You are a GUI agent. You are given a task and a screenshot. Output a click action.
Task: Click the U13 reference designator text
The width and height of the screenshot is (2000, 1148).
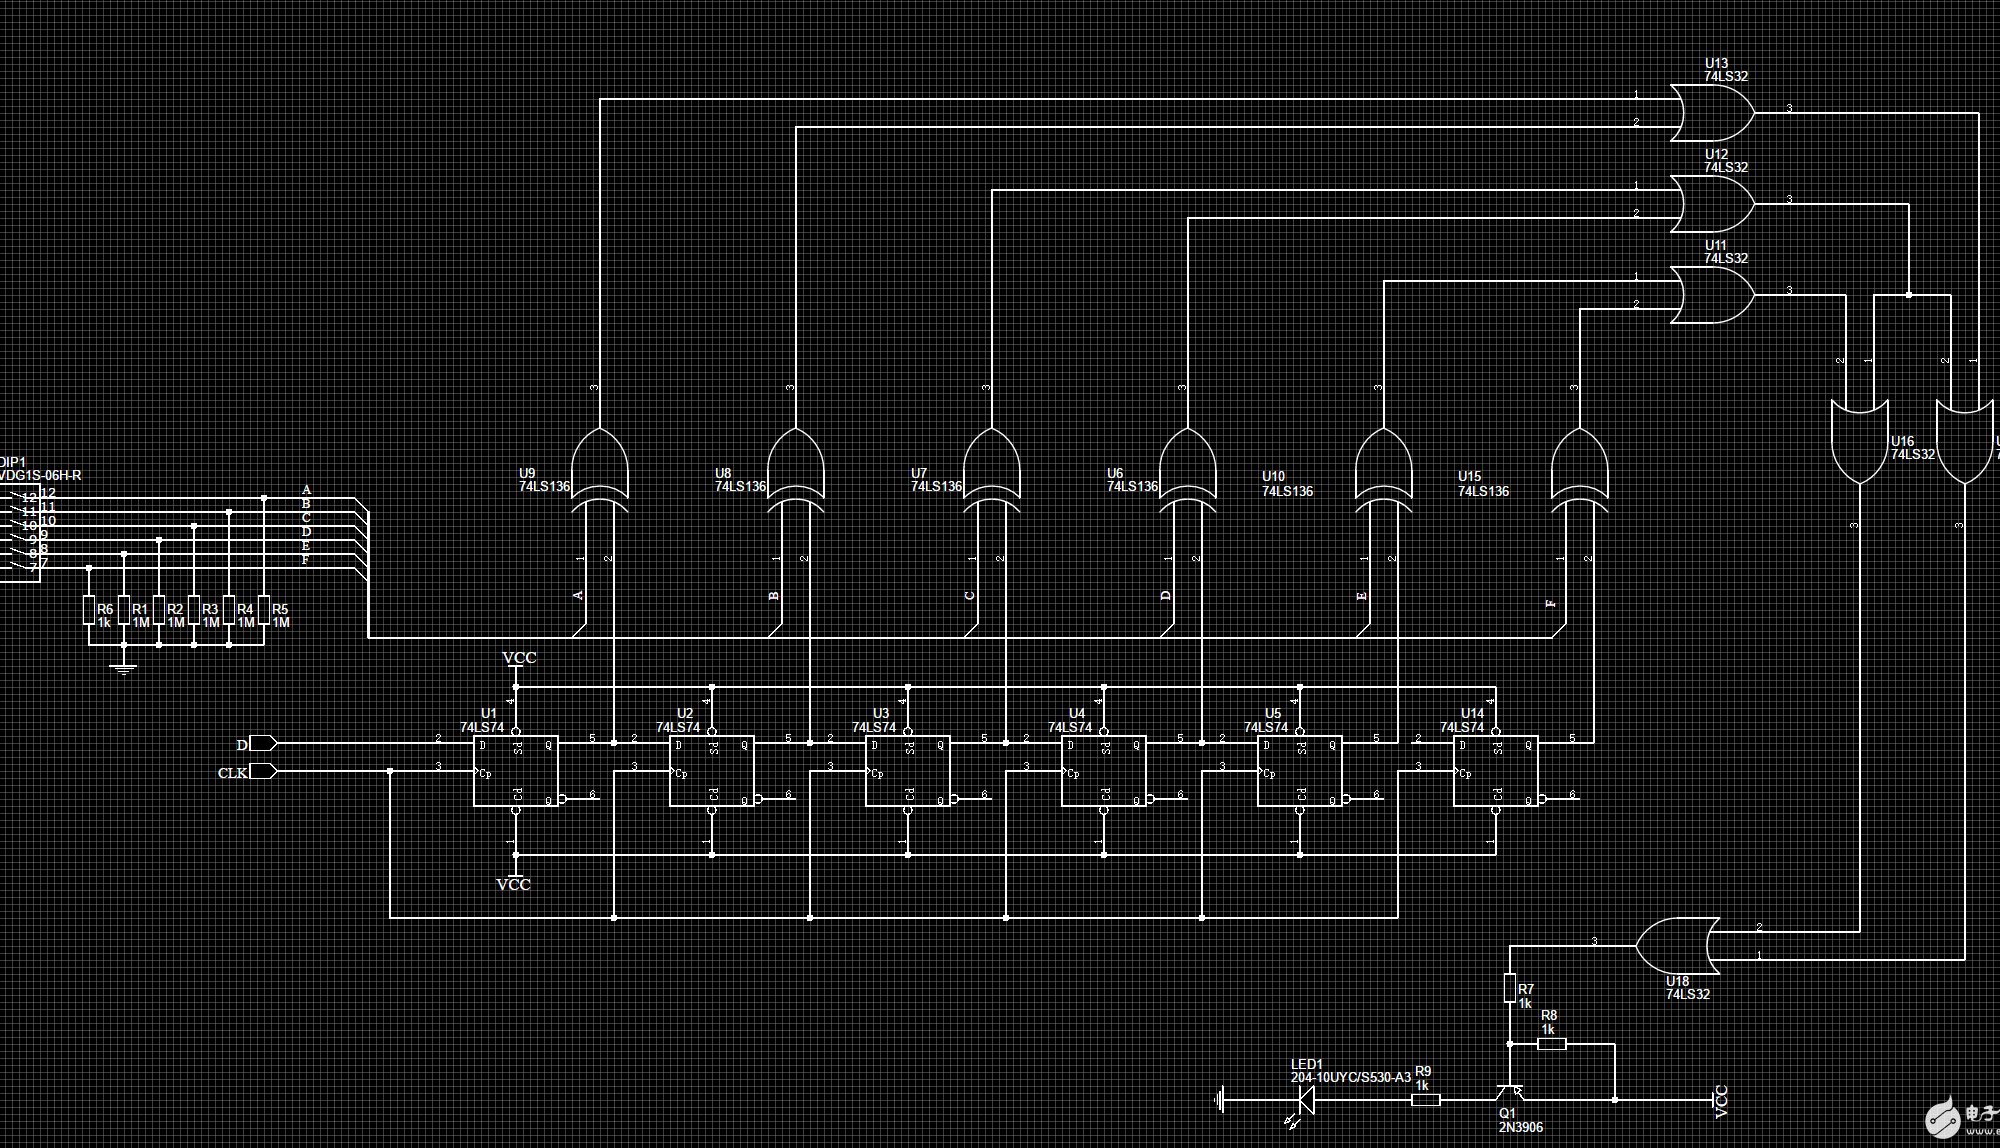[x=1716, y=63]
